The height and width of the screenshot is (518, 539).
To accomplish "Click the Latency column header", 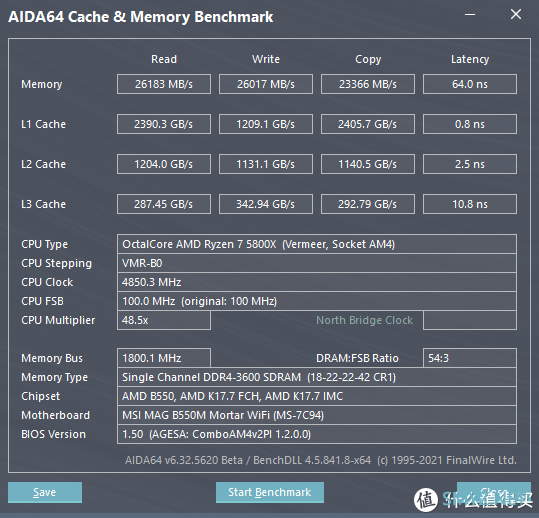I will point(470,59).
